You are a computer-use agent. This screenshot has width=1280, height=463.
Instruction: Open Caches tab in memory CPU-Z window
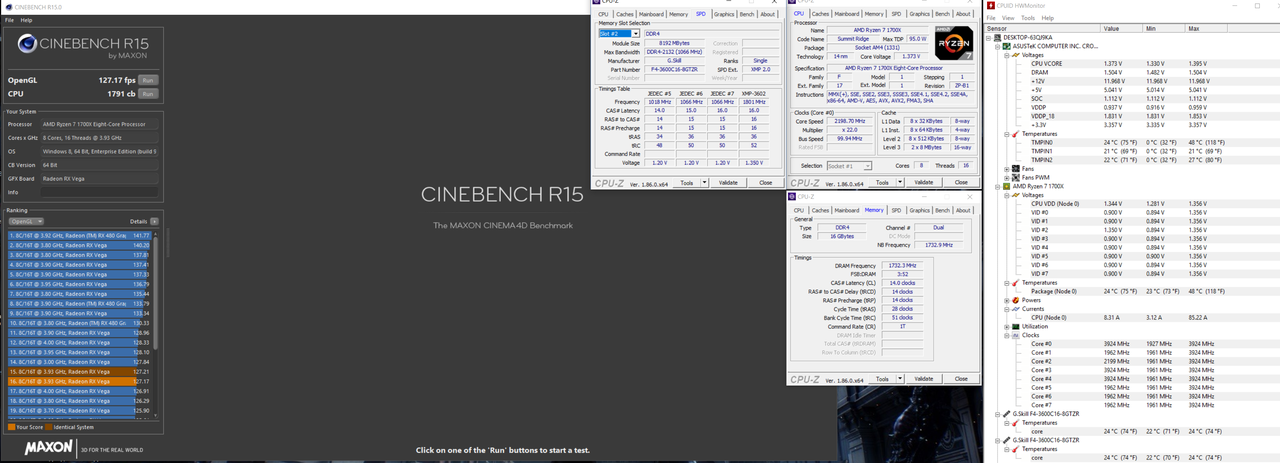click(820, 210)
